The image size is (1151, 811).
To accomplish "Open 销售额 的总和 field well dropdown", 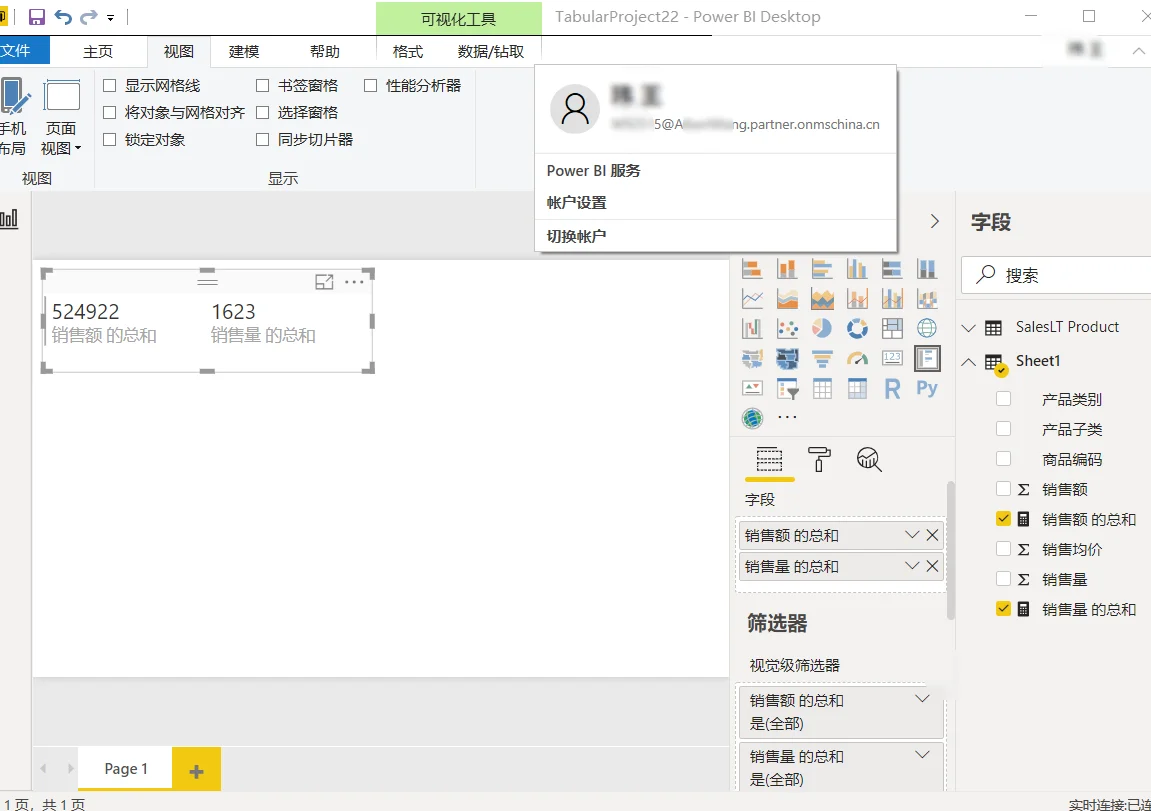I will [912, 535].
